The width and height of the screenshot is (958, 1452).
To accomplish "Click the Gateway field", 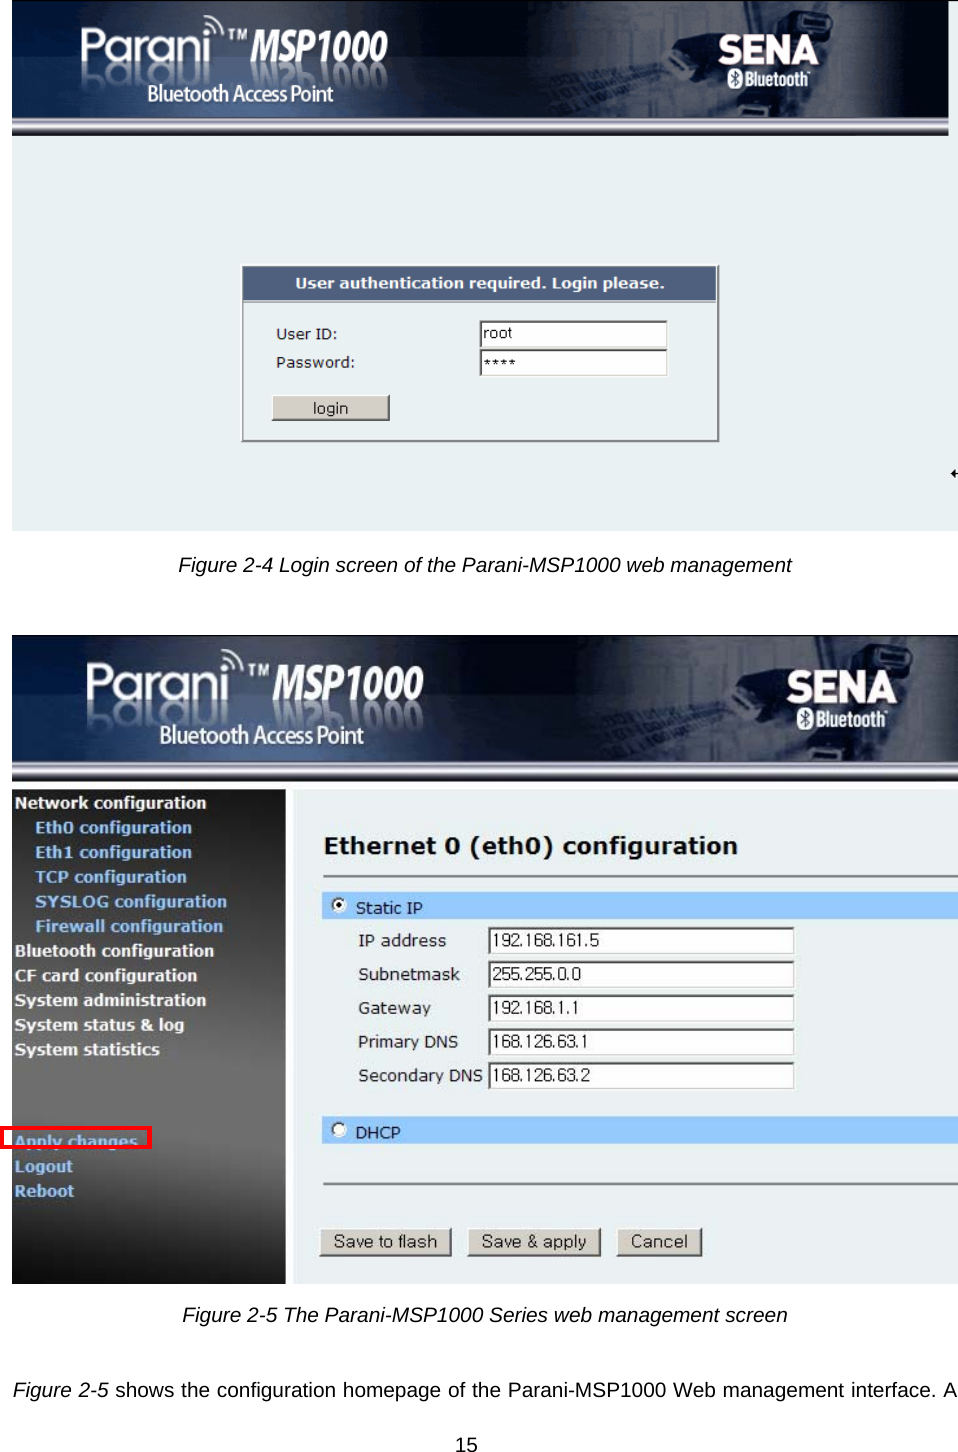I will (x=641, y=1008).
